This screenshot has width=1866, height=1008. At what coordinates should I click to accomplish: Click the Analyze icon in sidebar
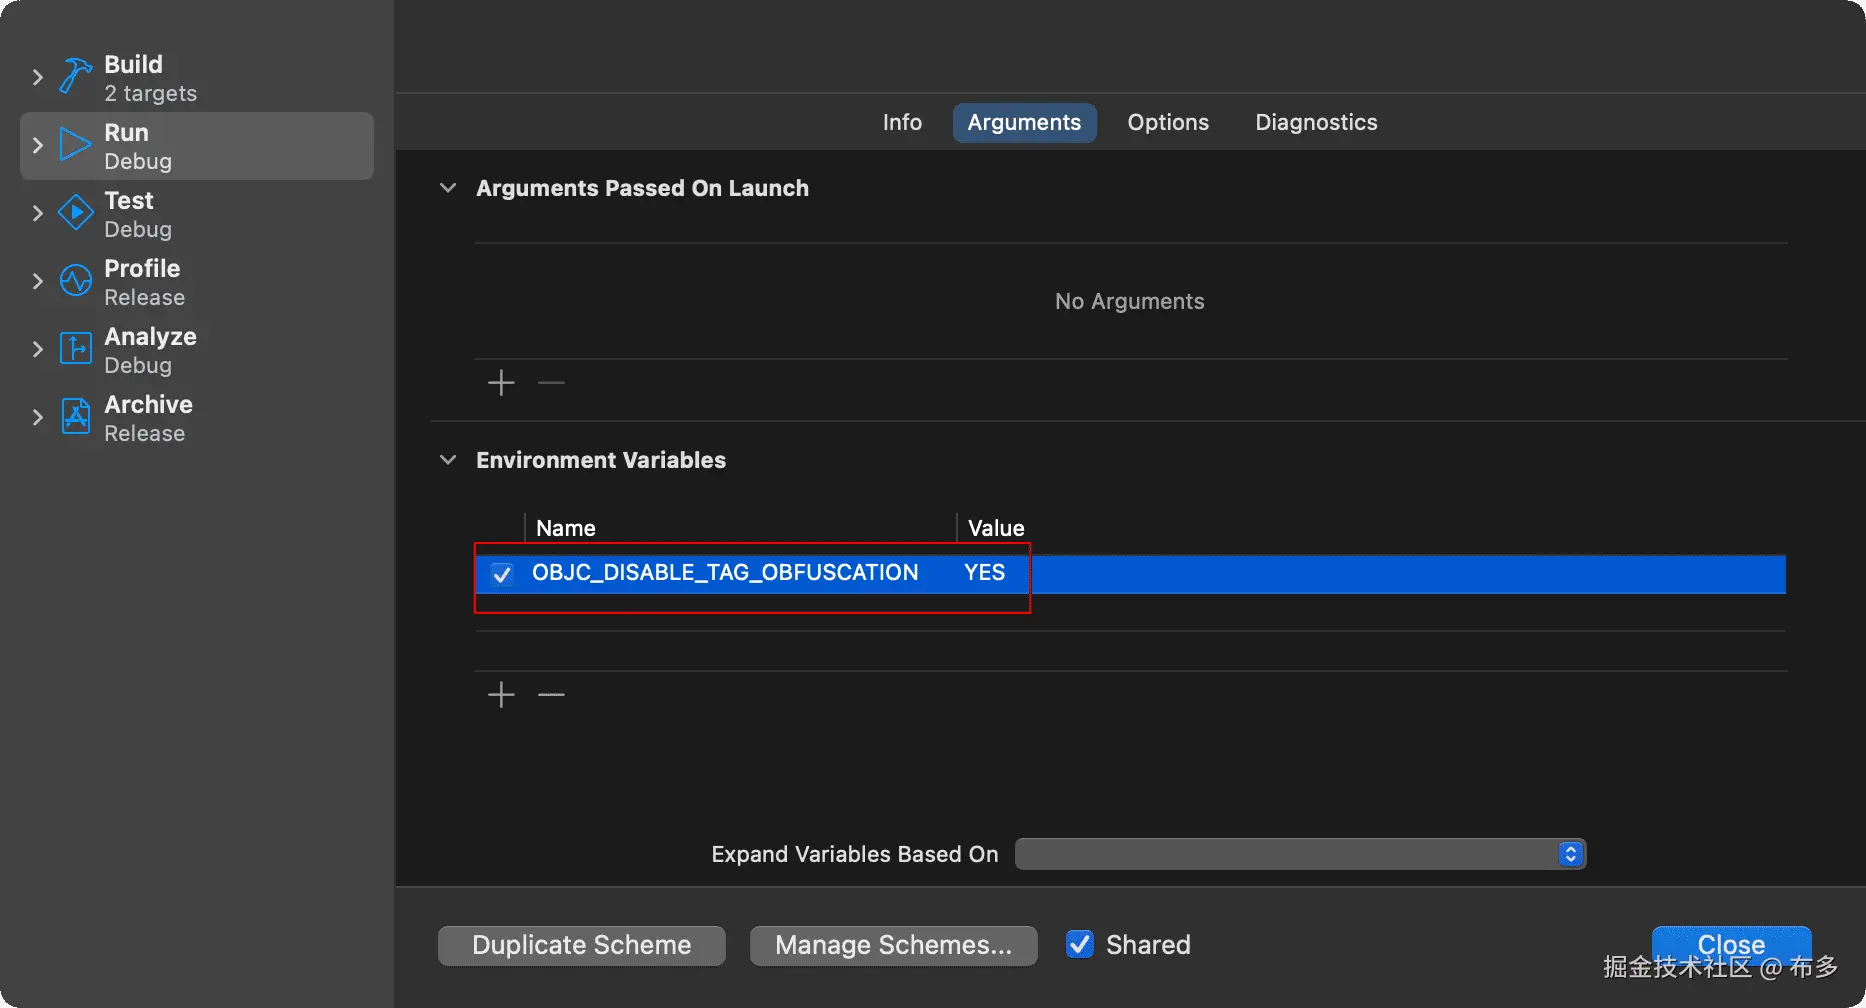[x=75, y=348]
